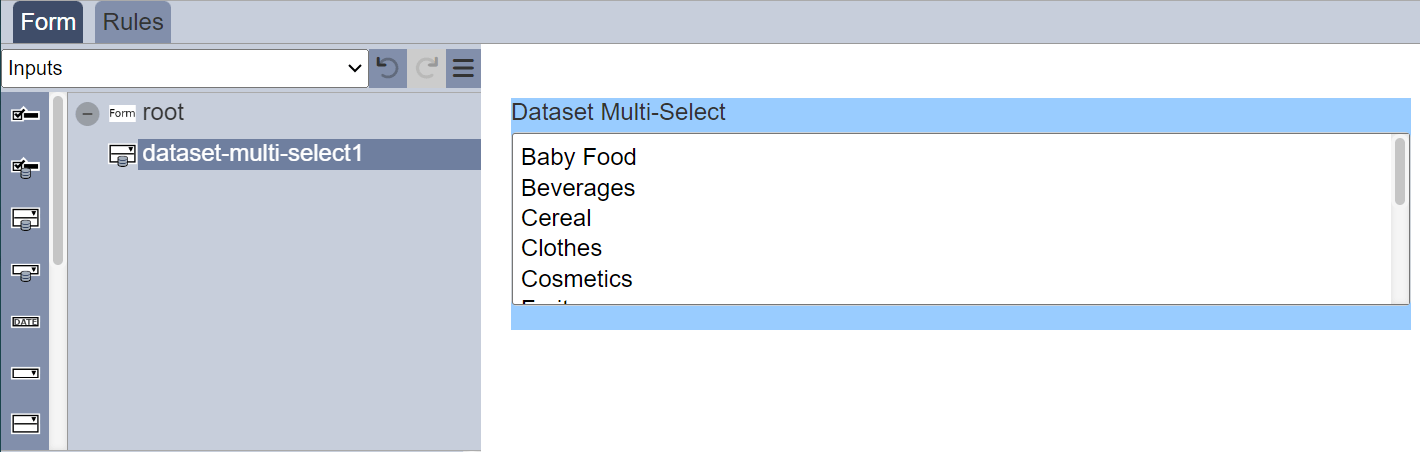Screen dimensions: 1420x452
Task: Select the root form node
Action: (163, 113)
